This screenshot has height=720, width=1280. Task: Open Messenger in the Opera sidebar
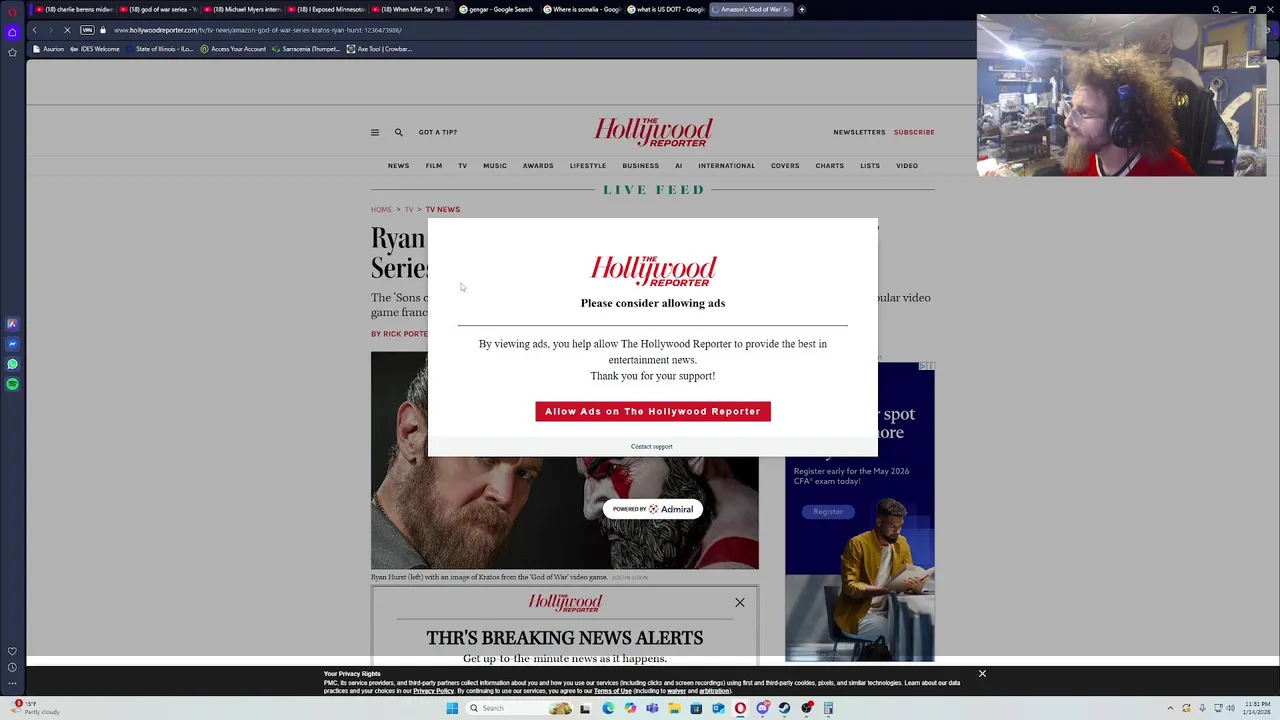[12, 344]
